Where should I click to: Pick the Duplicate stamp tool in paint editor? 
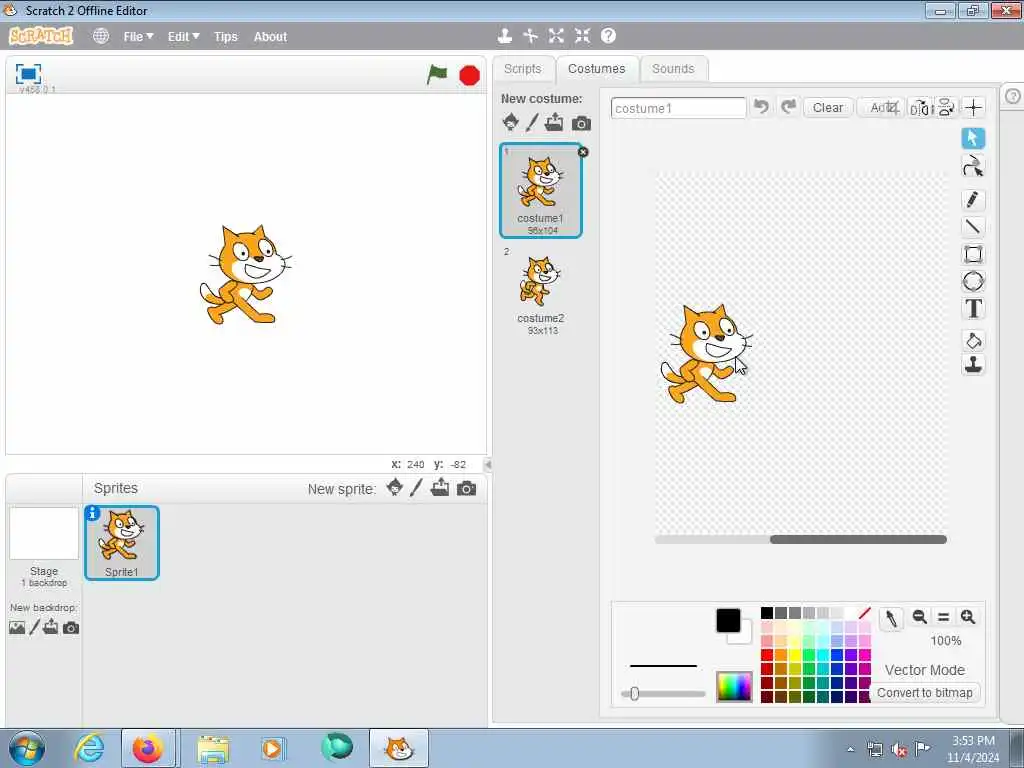coord(973,365)
